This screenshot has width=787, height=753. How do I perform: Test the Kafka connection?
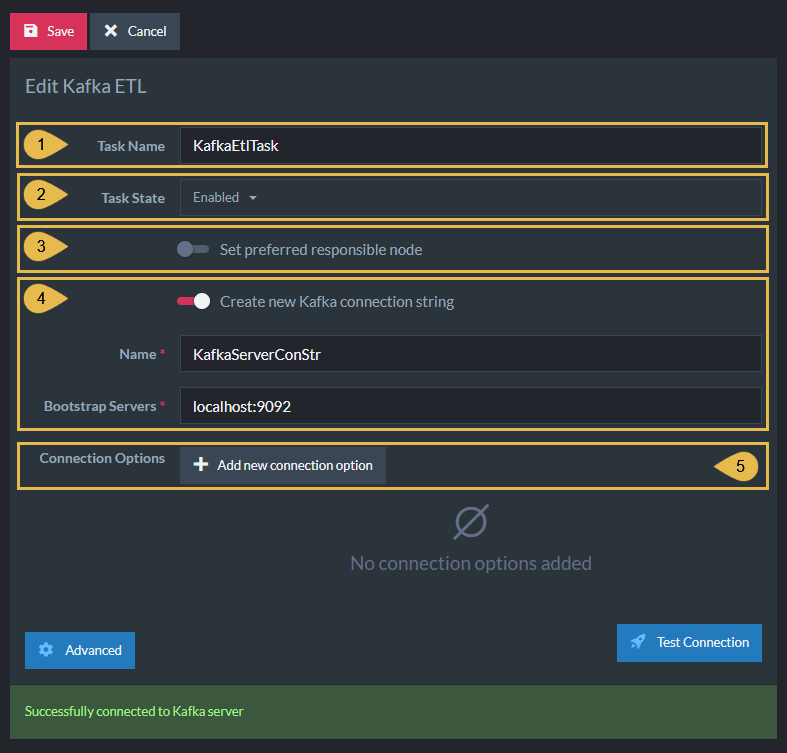pos(689,643)
